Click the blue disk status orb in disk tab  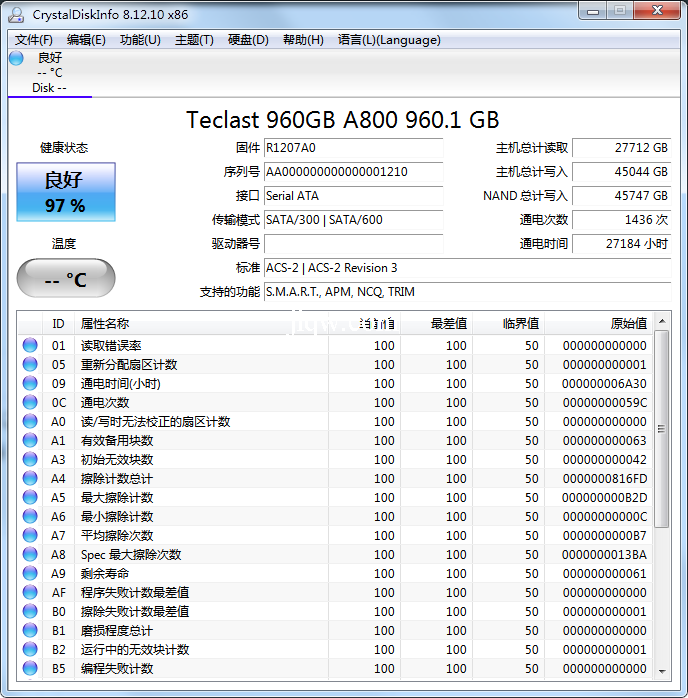pos(16,58)
